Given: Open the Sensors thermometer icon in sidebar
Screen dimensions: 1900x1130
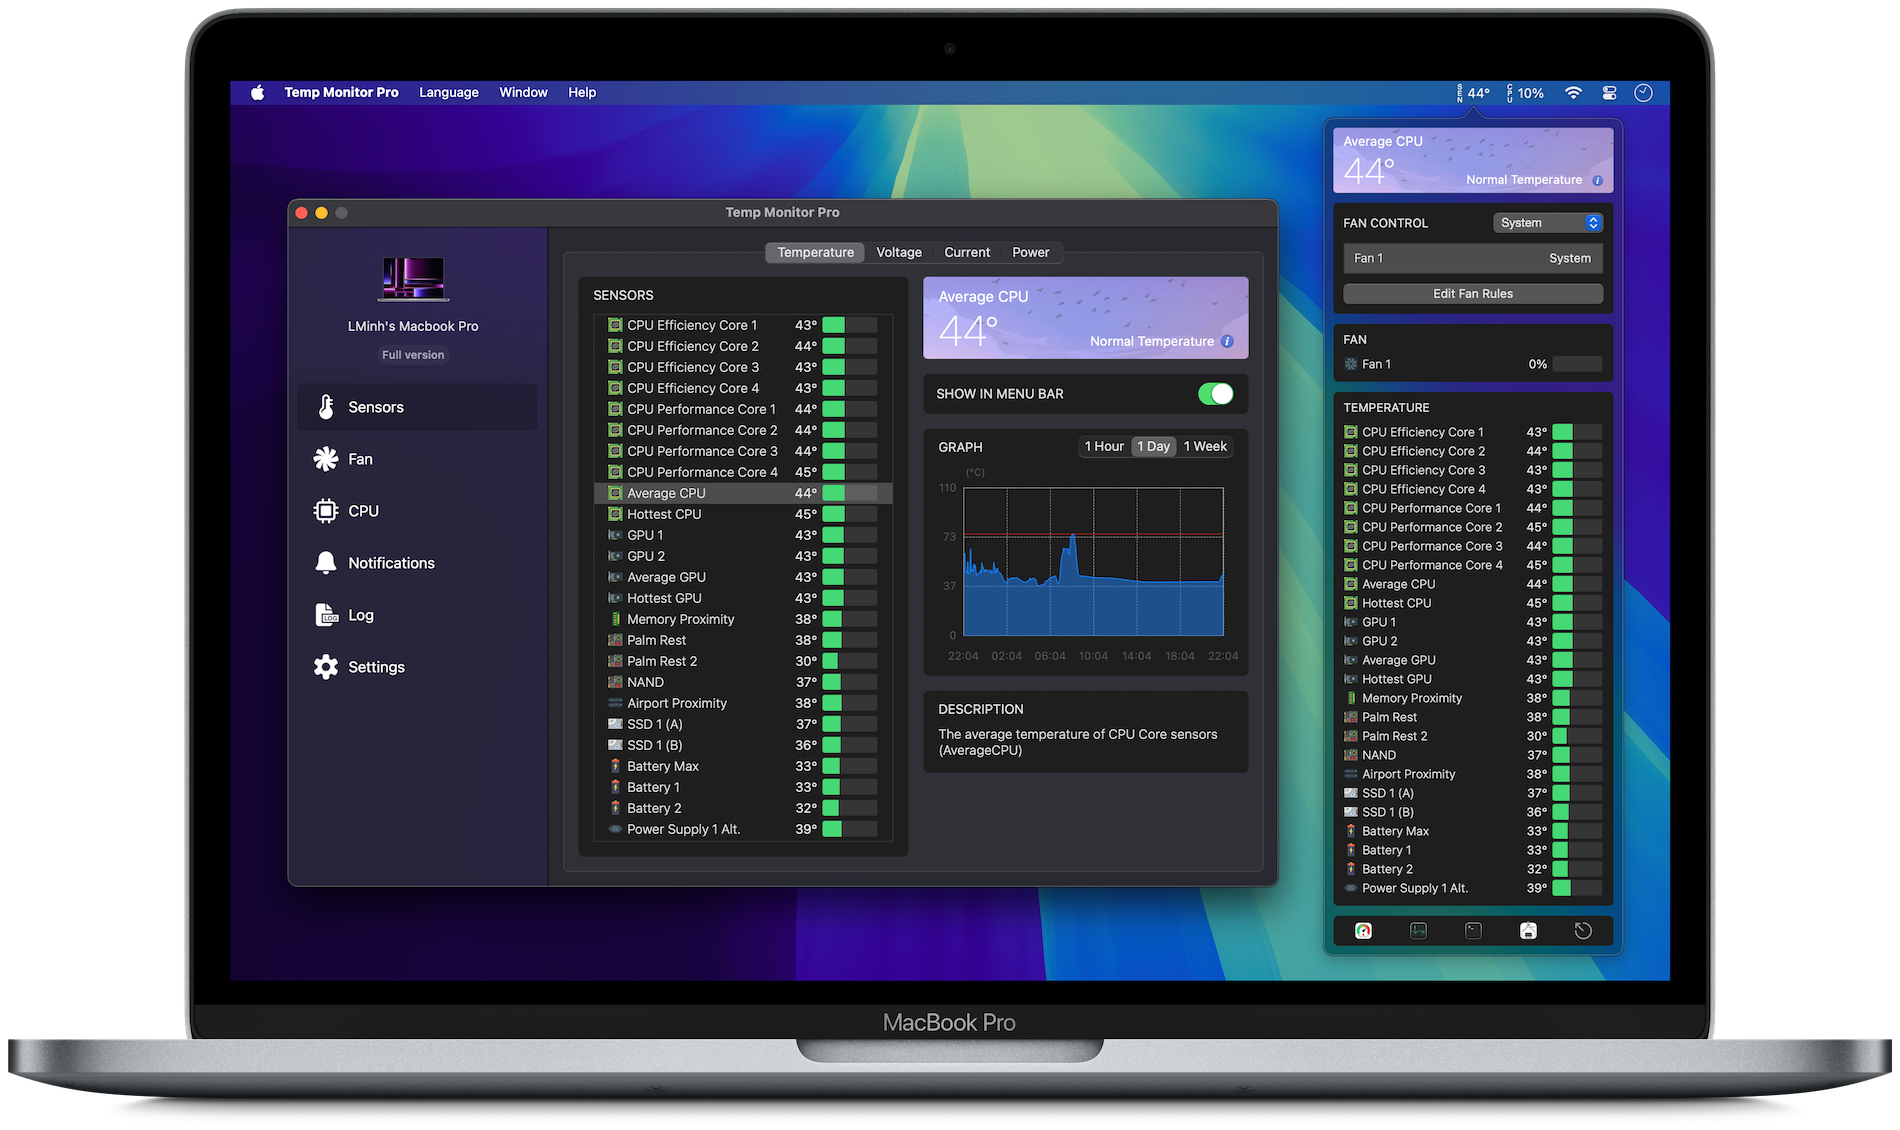Looking at the screenshot, I should (326, 407).
